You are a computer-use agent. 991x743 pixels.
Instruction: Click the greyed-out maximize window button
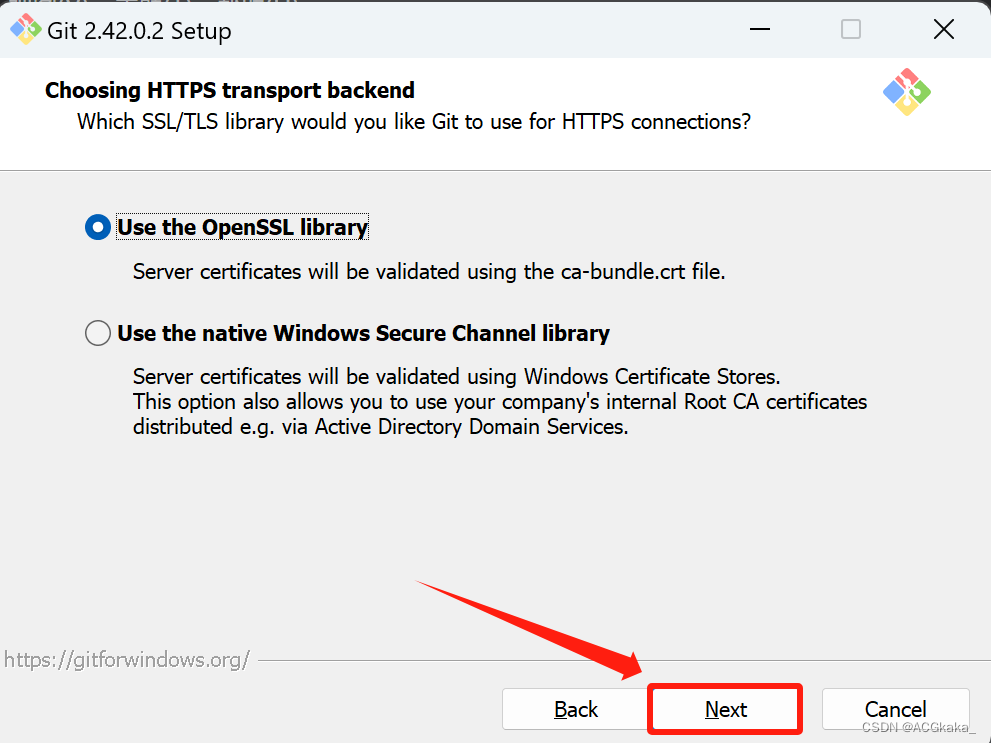click(851, 30)
